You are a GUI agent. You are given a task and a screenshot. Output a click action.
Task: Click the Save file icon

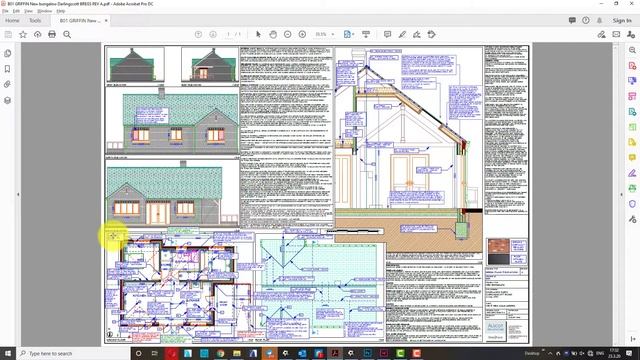pyautogui.click(x=8, y=35)
